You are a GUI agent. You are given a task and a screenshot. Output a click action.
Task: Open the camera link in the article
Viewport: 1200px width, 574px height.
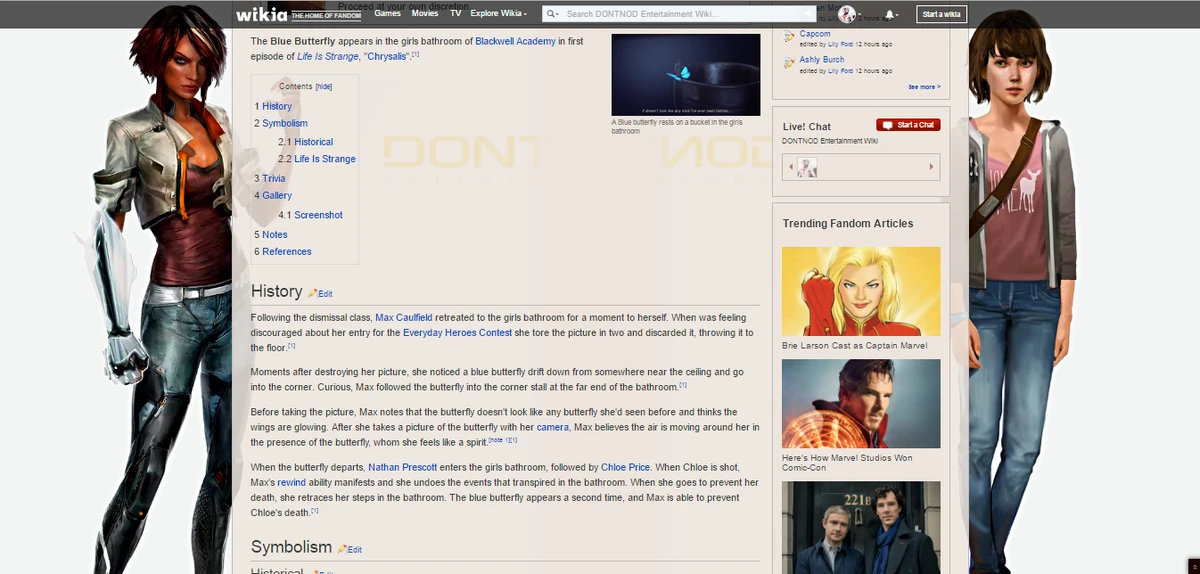pos(552,427)
